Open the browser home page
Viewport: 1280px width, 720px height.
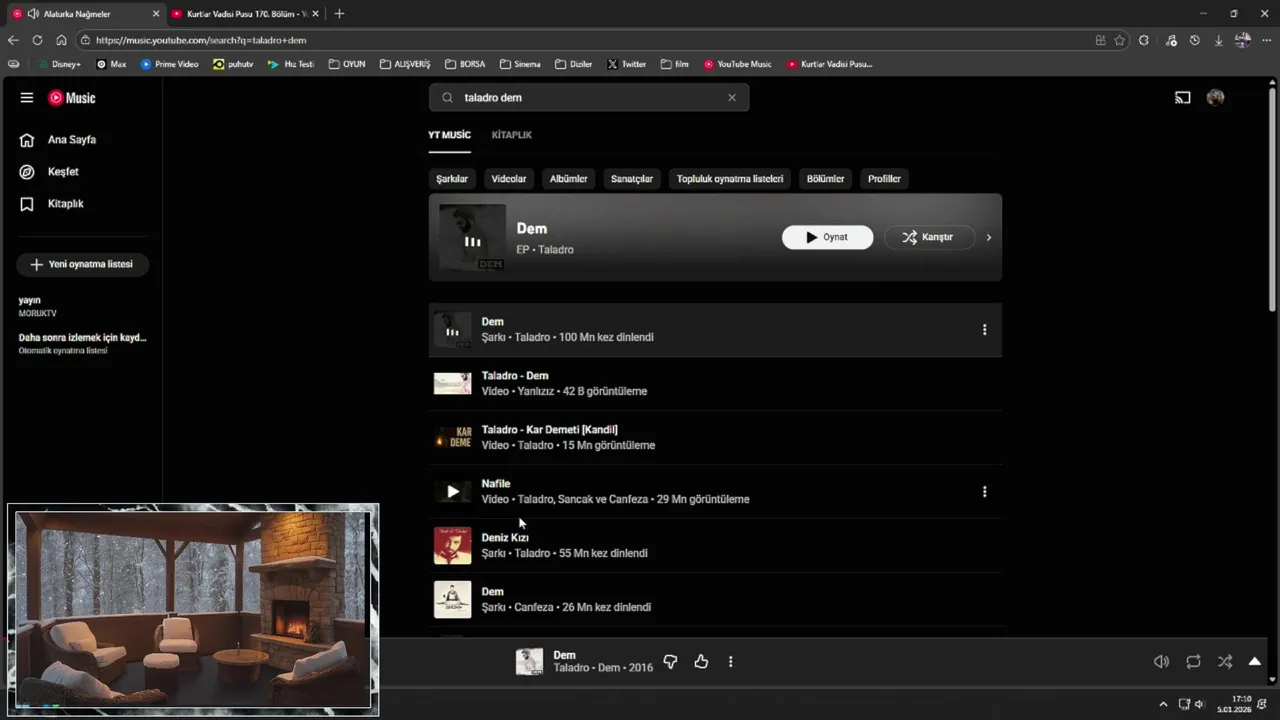click(x=61, y=40)
